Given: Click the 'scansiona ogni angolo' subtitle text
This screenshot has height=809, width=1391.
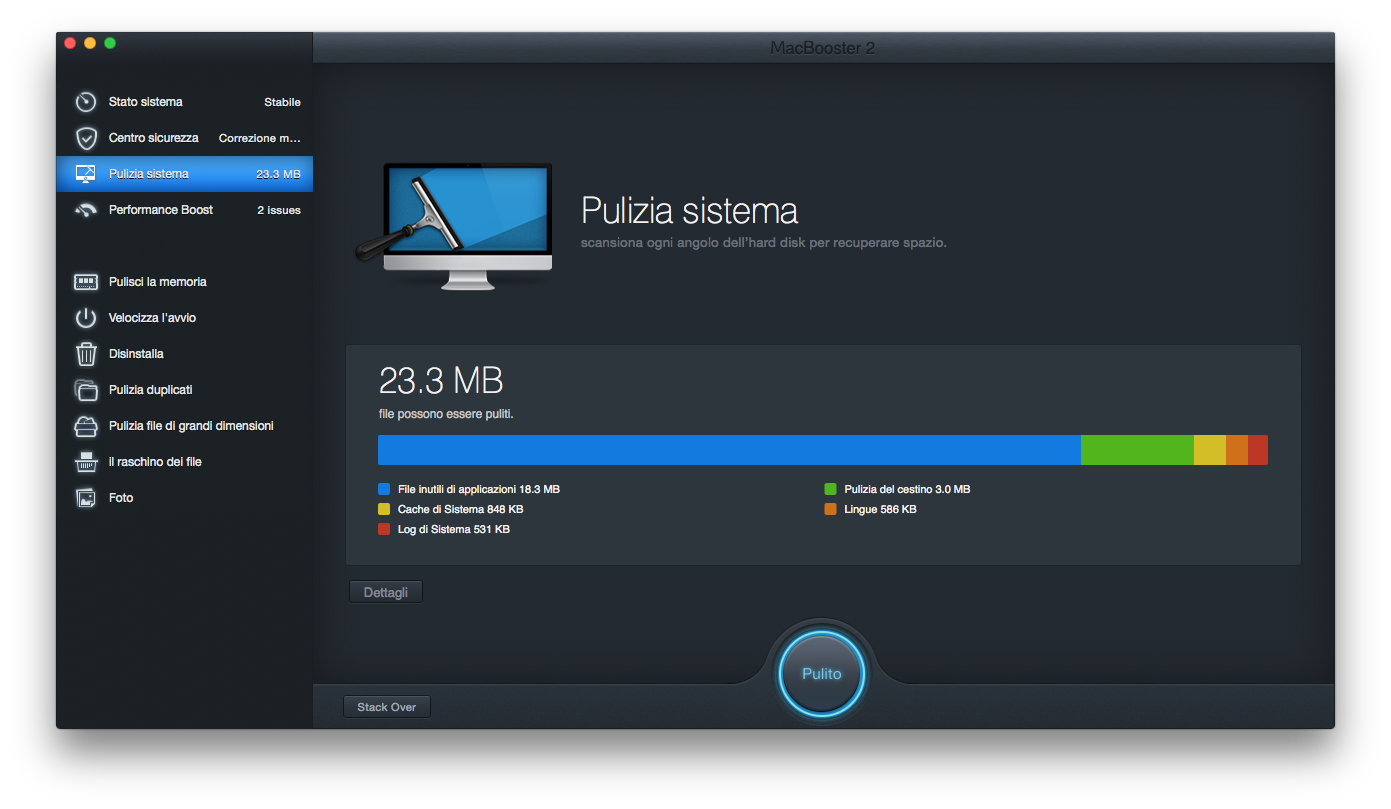Looking at the screenshot, I should coord(764,243).
